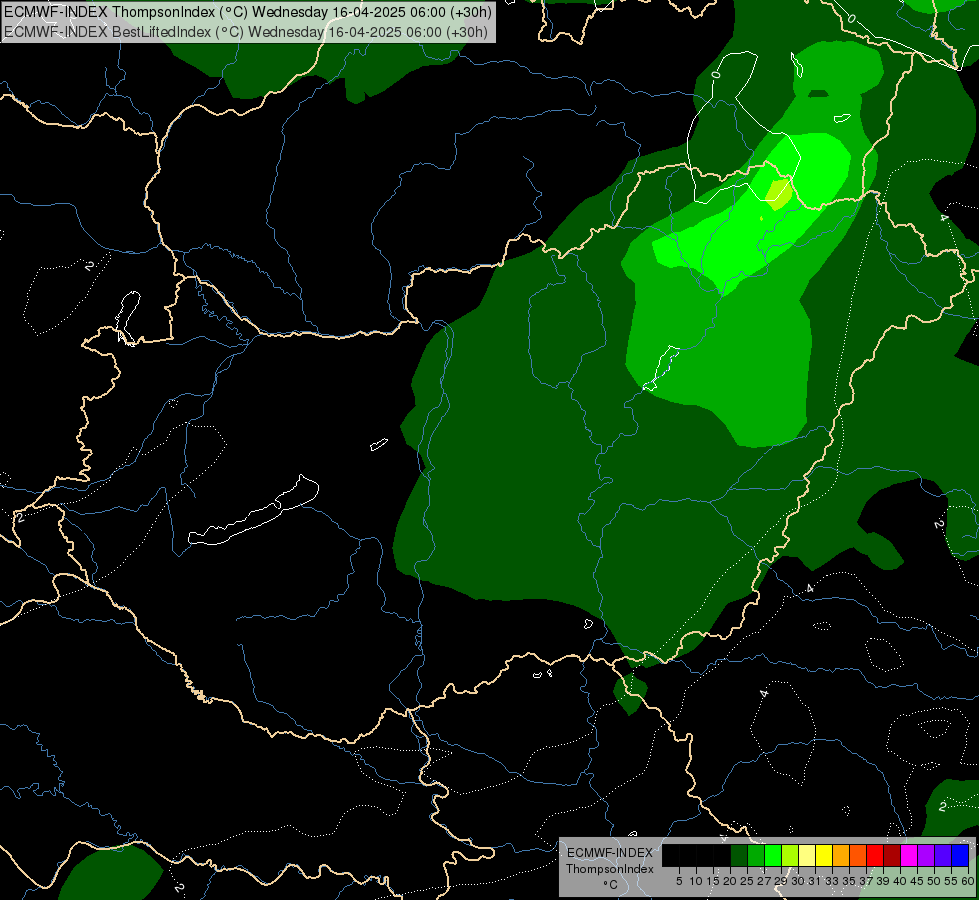Click legend tick label '15'
Viewport: 979px width, 900px height.
click(x=713, y=881)
